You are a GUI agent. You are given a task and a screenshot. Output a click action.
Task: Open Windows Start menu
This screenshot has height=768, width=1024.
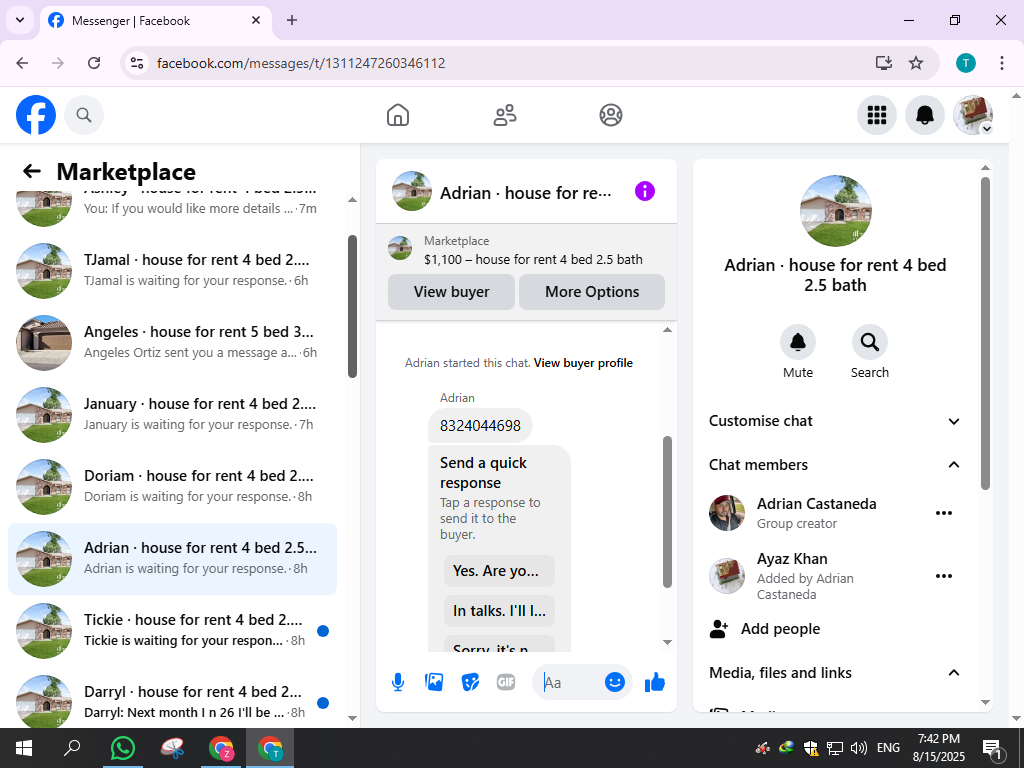pos(24,748)
